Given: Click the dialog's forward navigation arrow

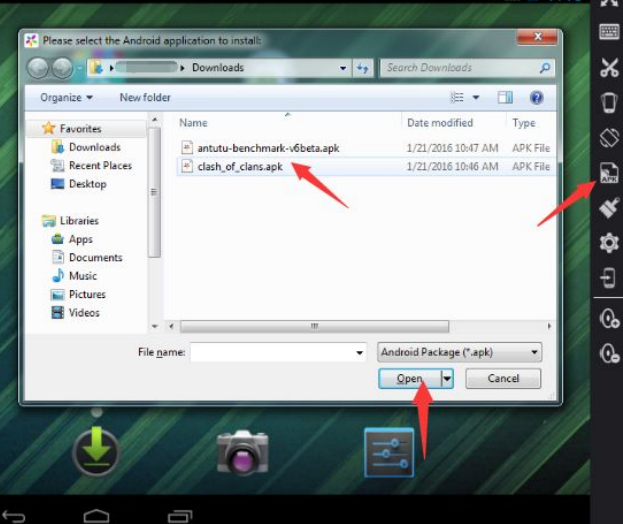Looking at the screenshot, I should pyautogui.click(x=62, y=68).
